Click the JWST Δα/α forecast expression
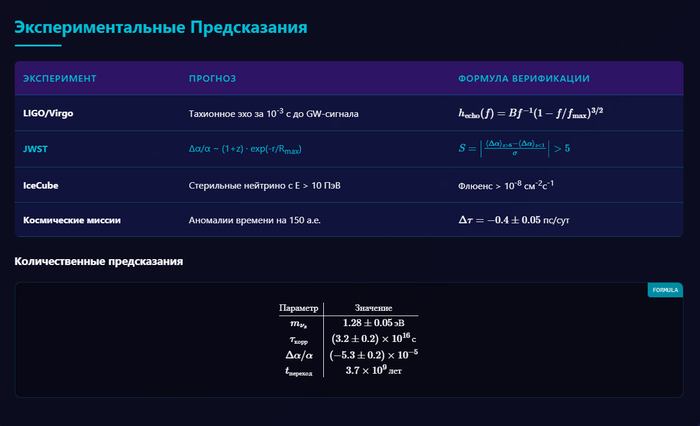Viewport: 700px width, 426px height. click(245, 149)
